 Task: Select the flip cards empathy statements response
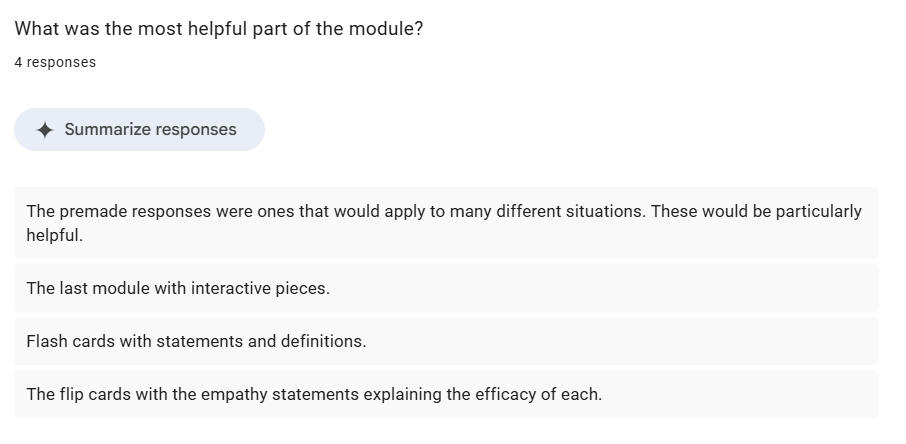[446, 394]
